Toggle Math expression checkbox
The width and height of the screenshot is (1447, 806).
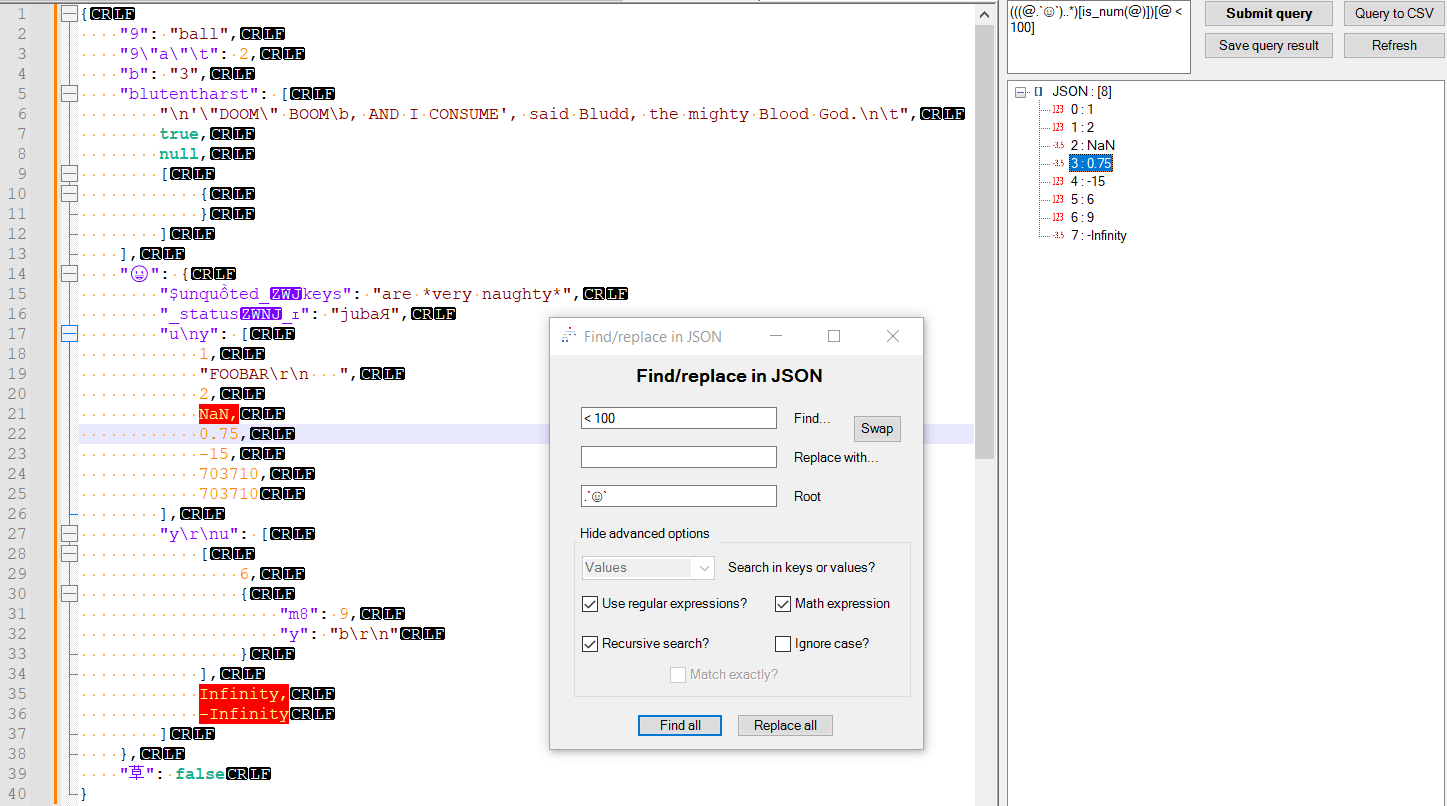[x=783, y=603]
